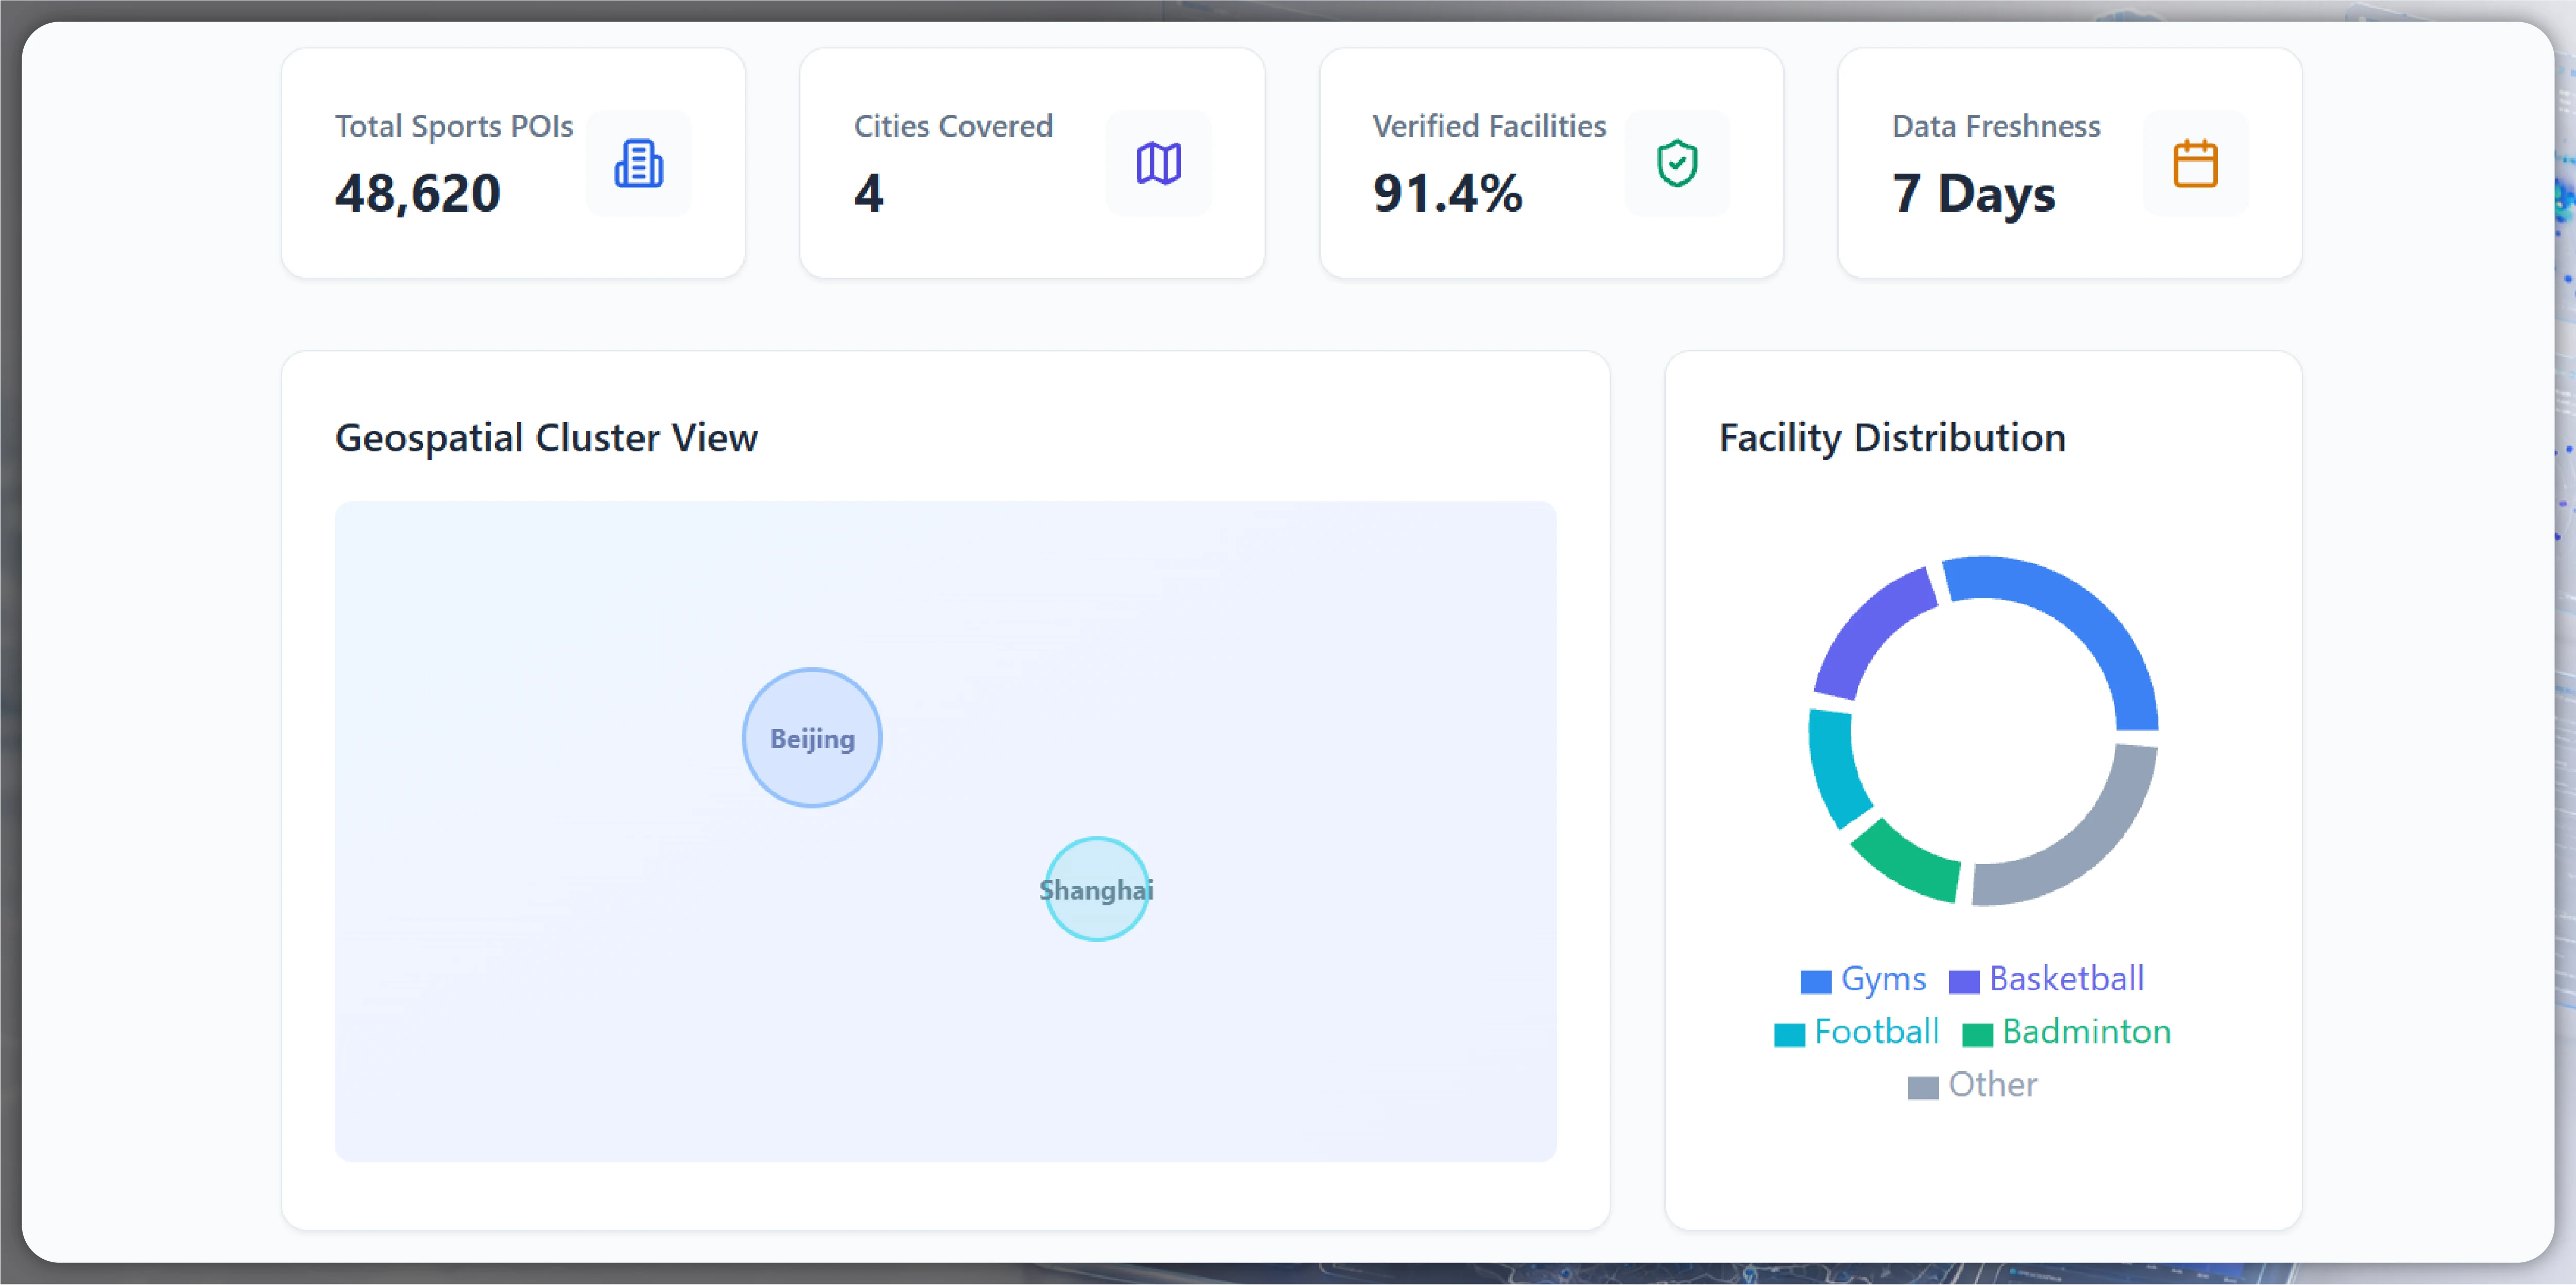The height and width of the screenshot is (1285, 2576).
Task: Toggle the Basketball legend entry
Action: (2047, 979)
